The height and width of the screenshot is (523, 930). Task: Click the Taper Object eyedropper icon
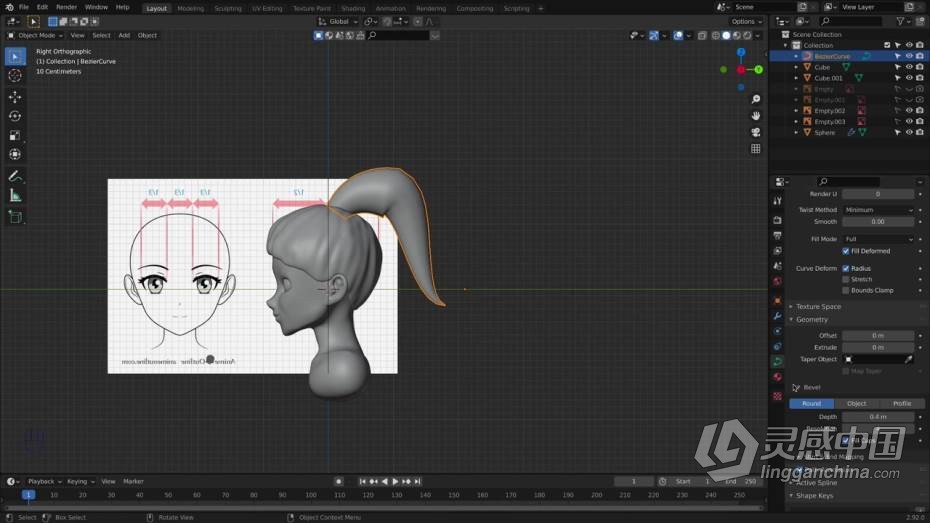click(x=908, y=359)
